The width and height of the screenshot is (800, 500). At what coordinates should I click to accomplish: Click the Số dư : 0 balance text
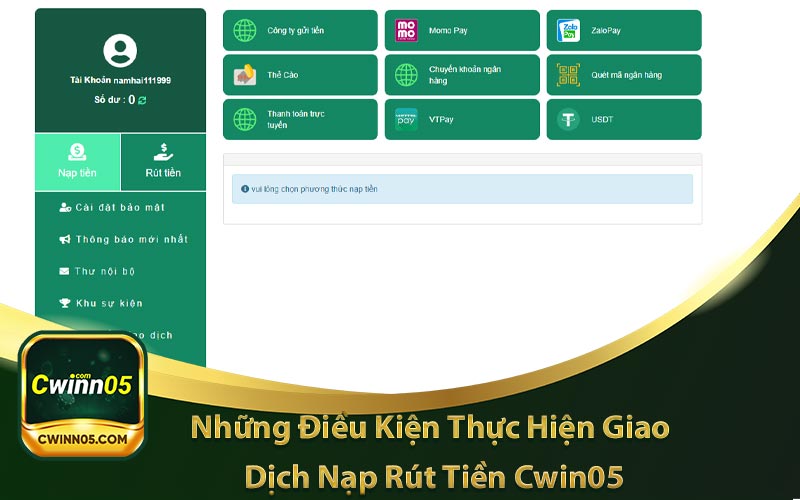[115, 100]
